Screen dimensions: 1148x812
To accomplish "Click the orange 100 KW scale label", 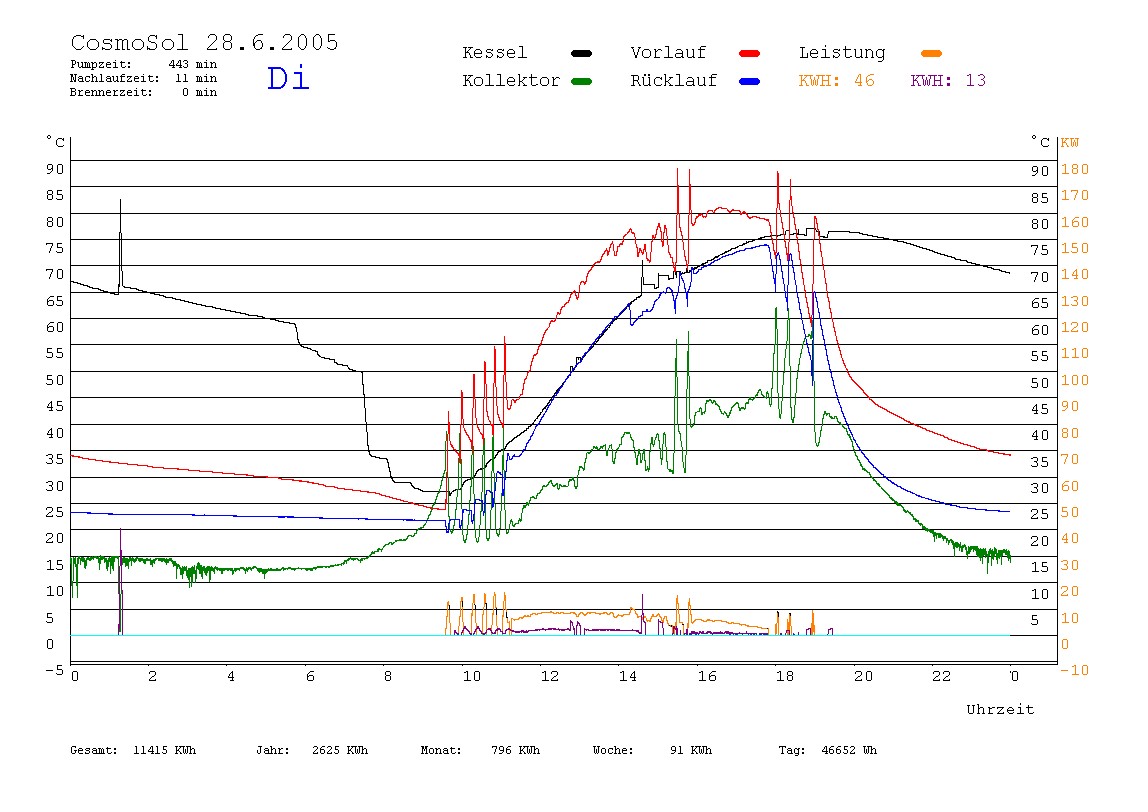I will [1075, 380].
